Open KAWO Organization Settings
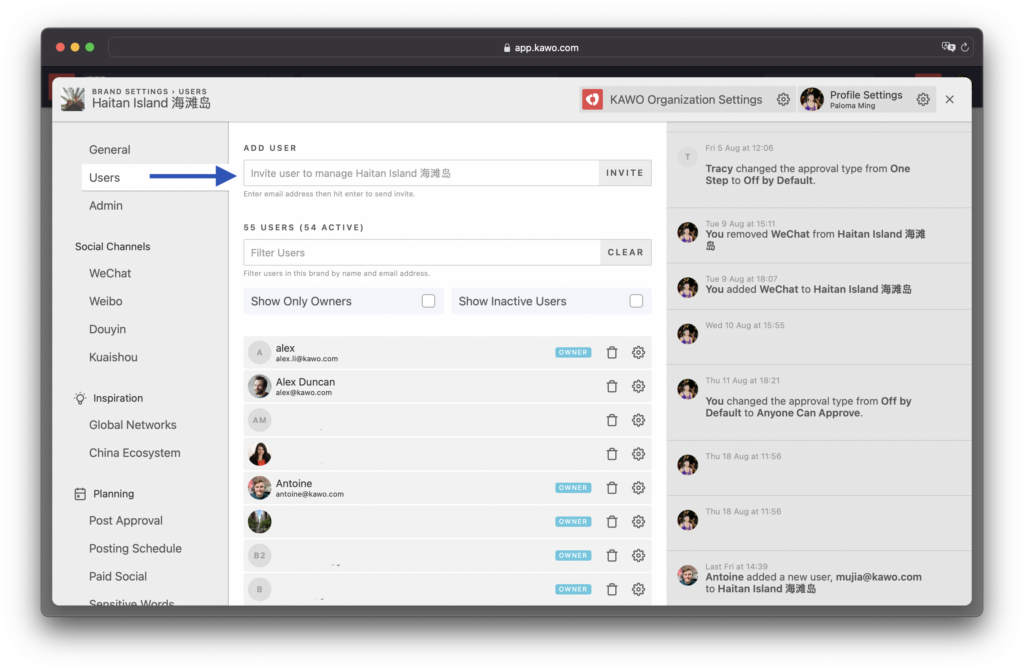1024x671 pixels. (x=686, y=99)
